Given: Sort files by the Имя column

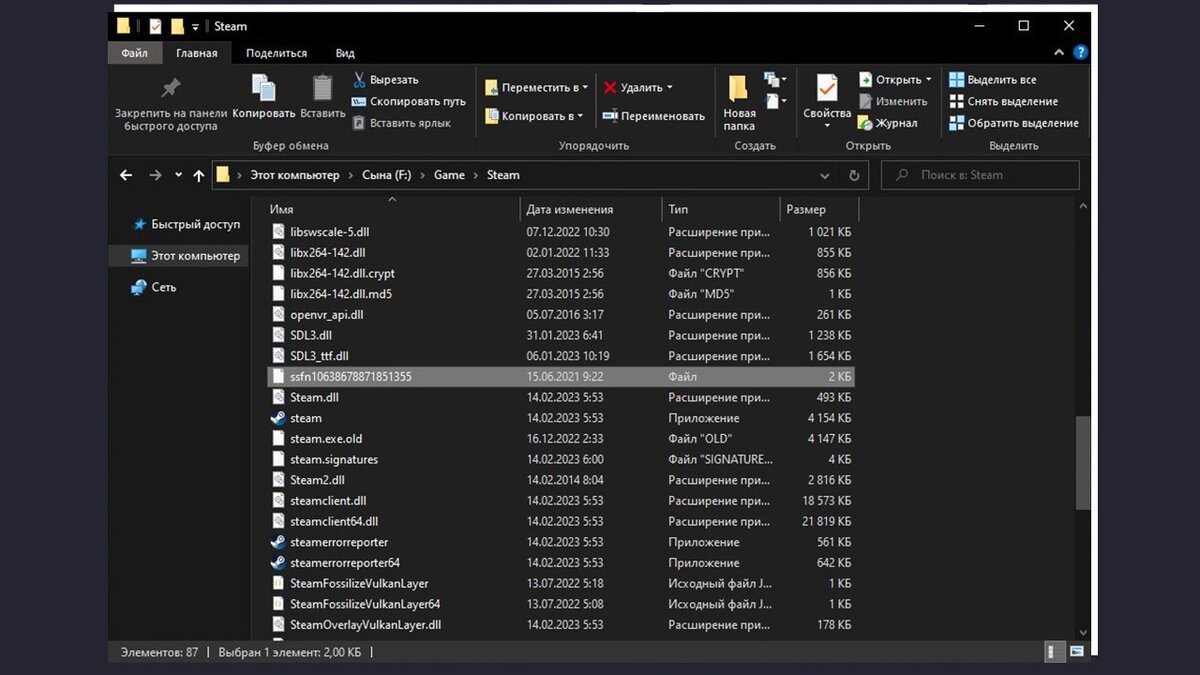Looking at the screenshot, I should coord(394,210).
